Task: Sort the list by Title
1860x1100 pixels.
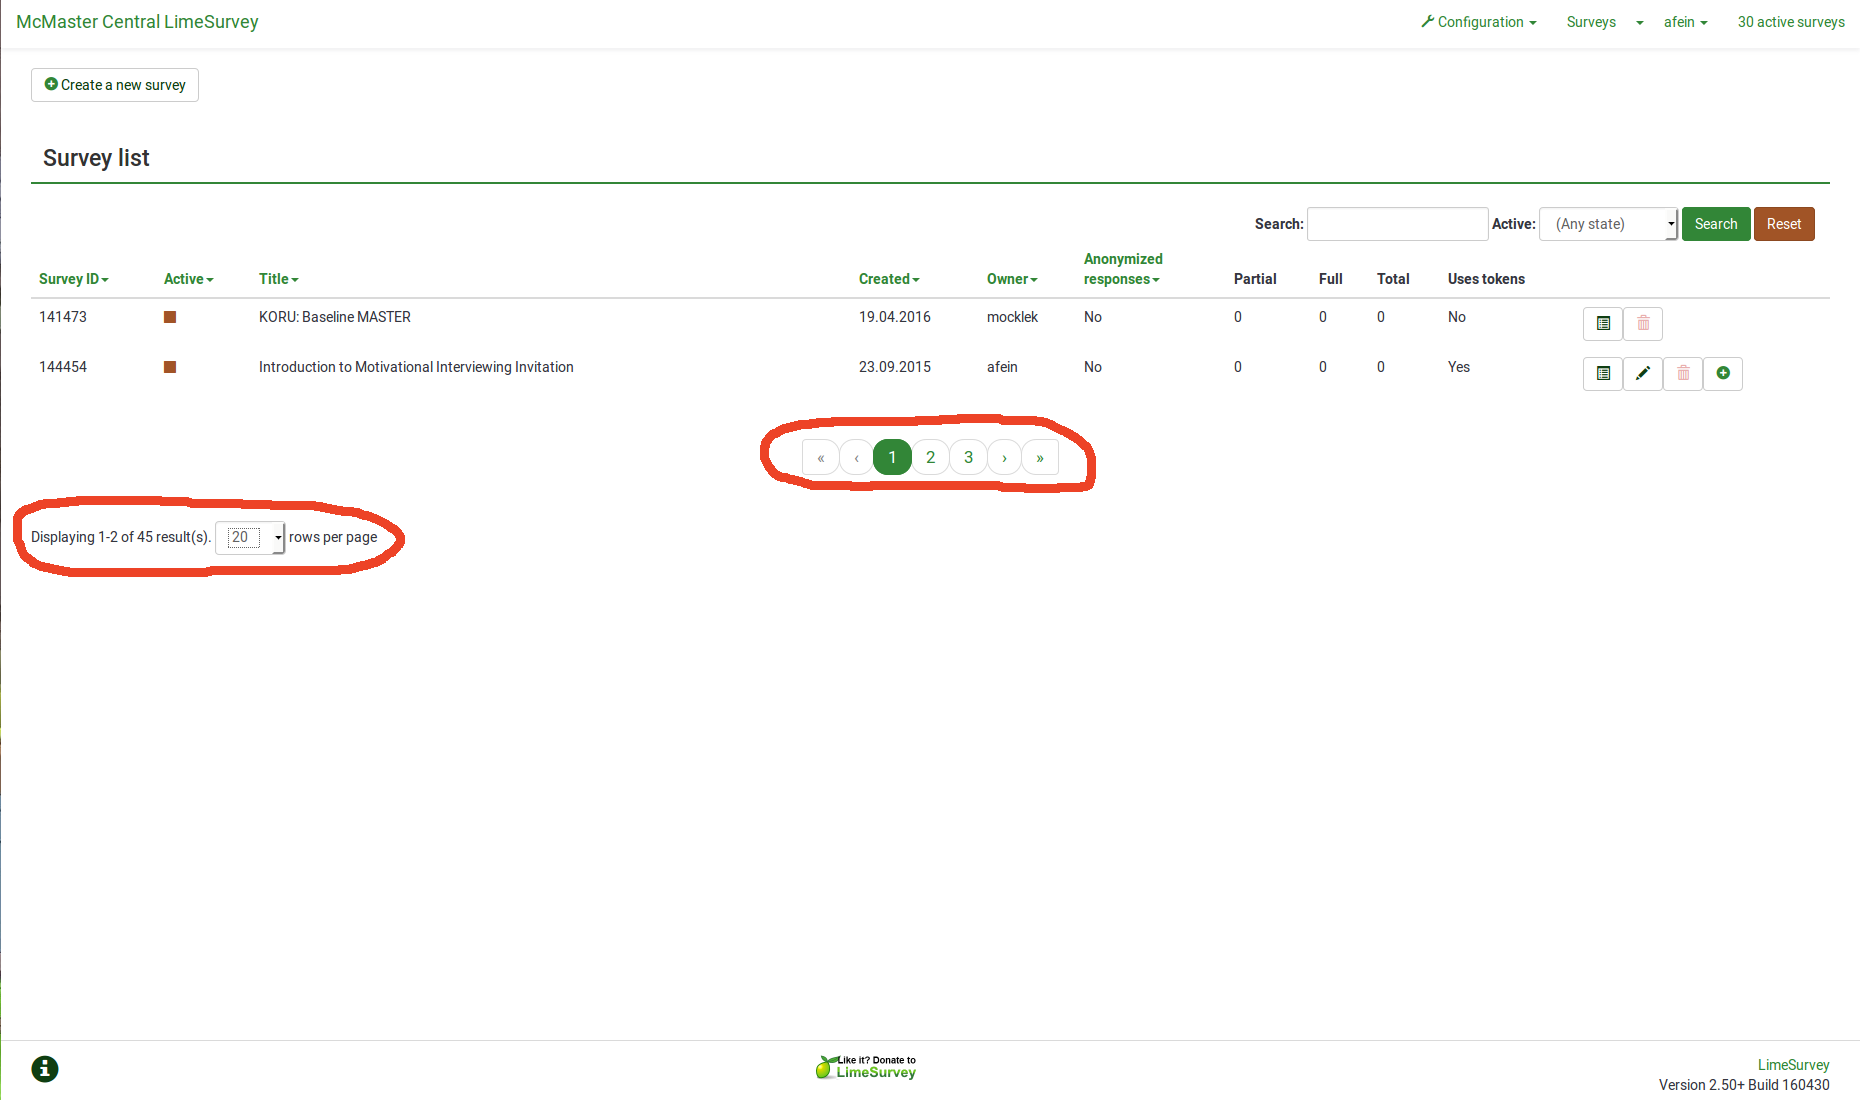Action: click(x=279, y=279)
